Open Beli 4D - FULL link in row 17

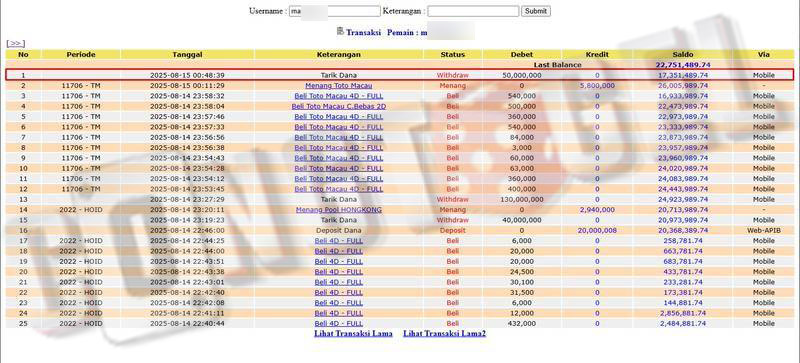point(339,241)
